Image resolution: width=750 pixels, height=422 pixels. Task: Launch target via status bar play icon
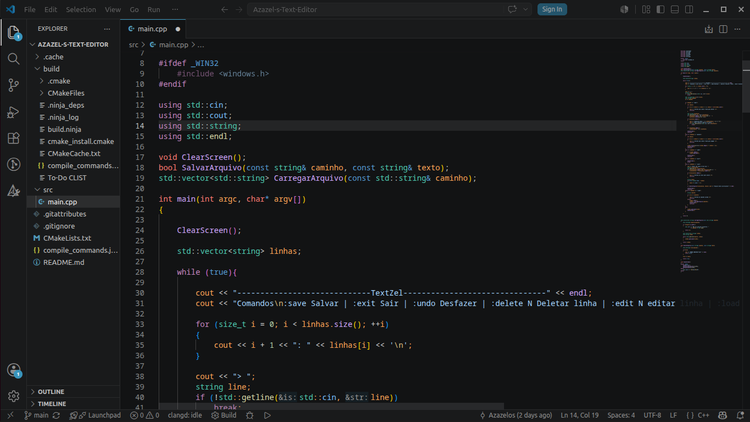pos(267,415)
